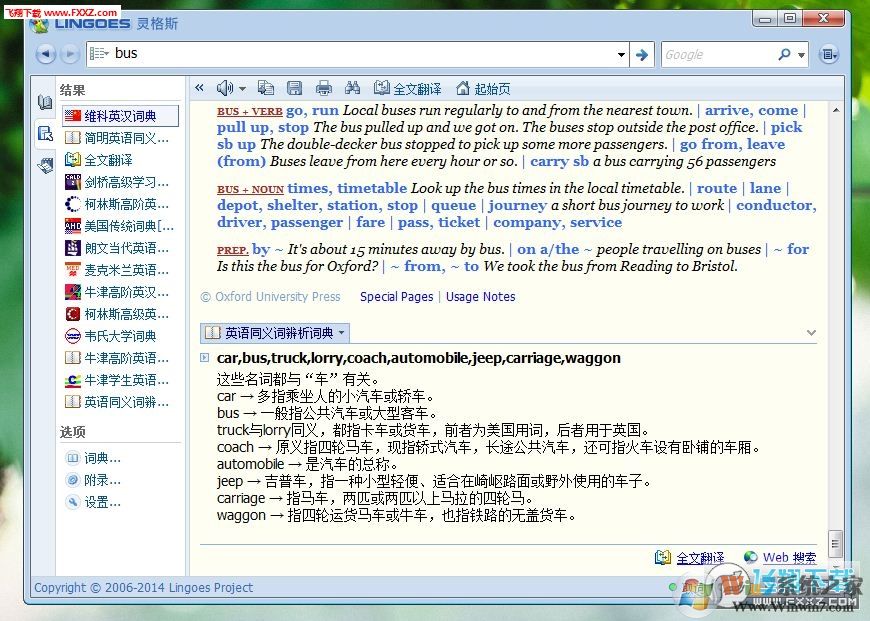Open the Usage Notes link
Screen dimensions: 870x621
pos(480,296)
